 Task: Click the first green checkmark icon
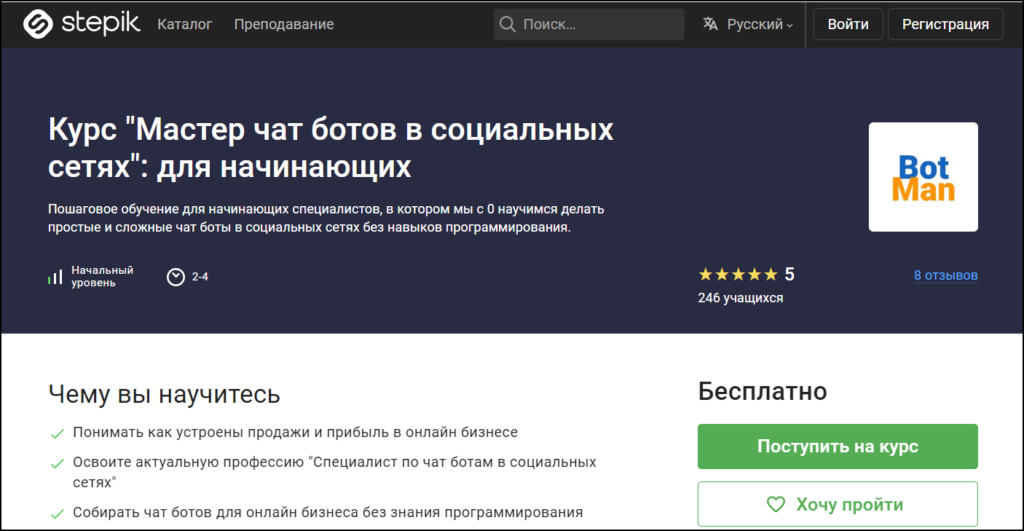(x=57, y=434)
